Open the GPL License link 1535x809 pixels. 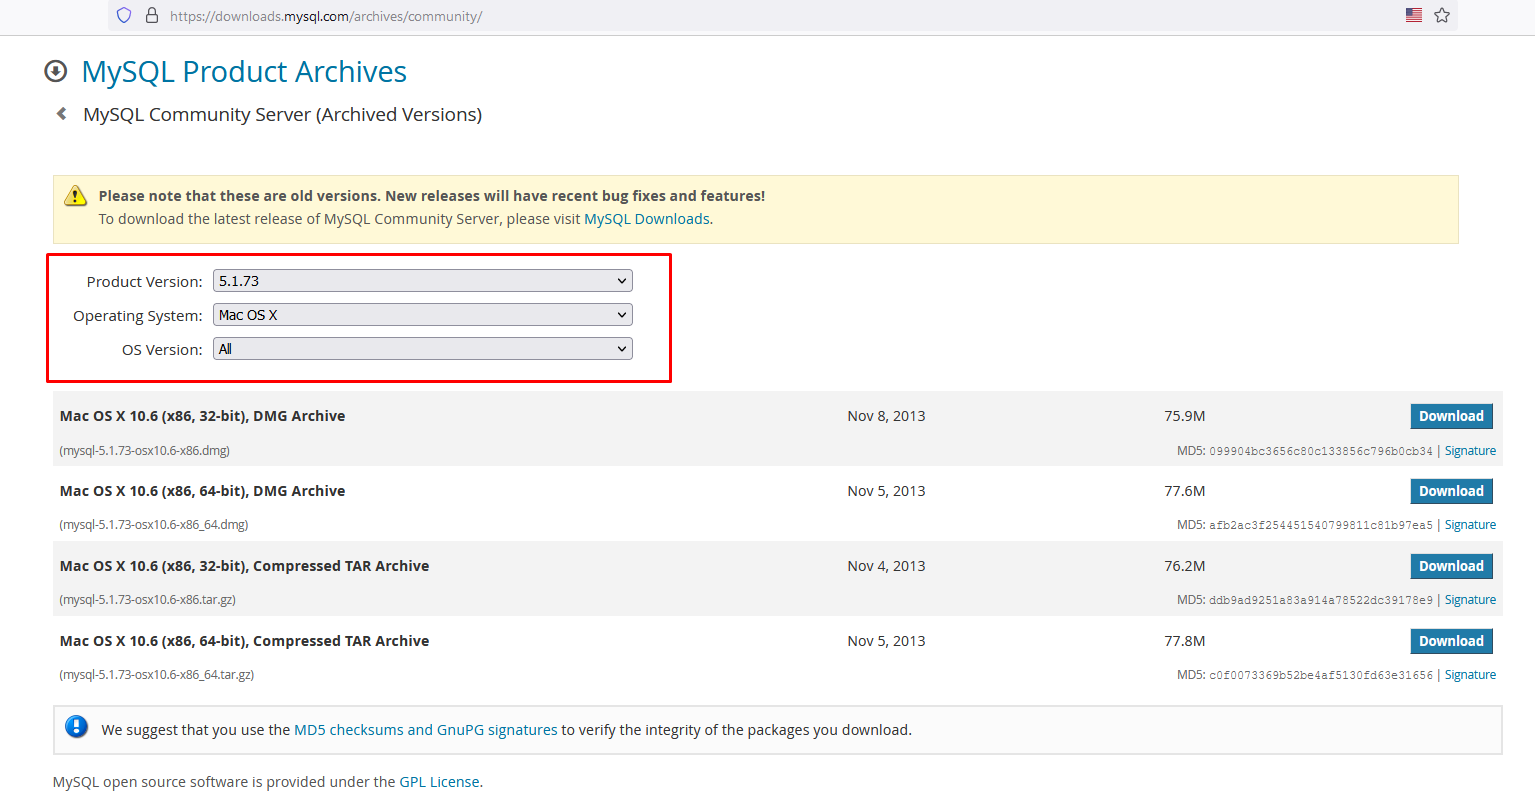click(439, 782)
